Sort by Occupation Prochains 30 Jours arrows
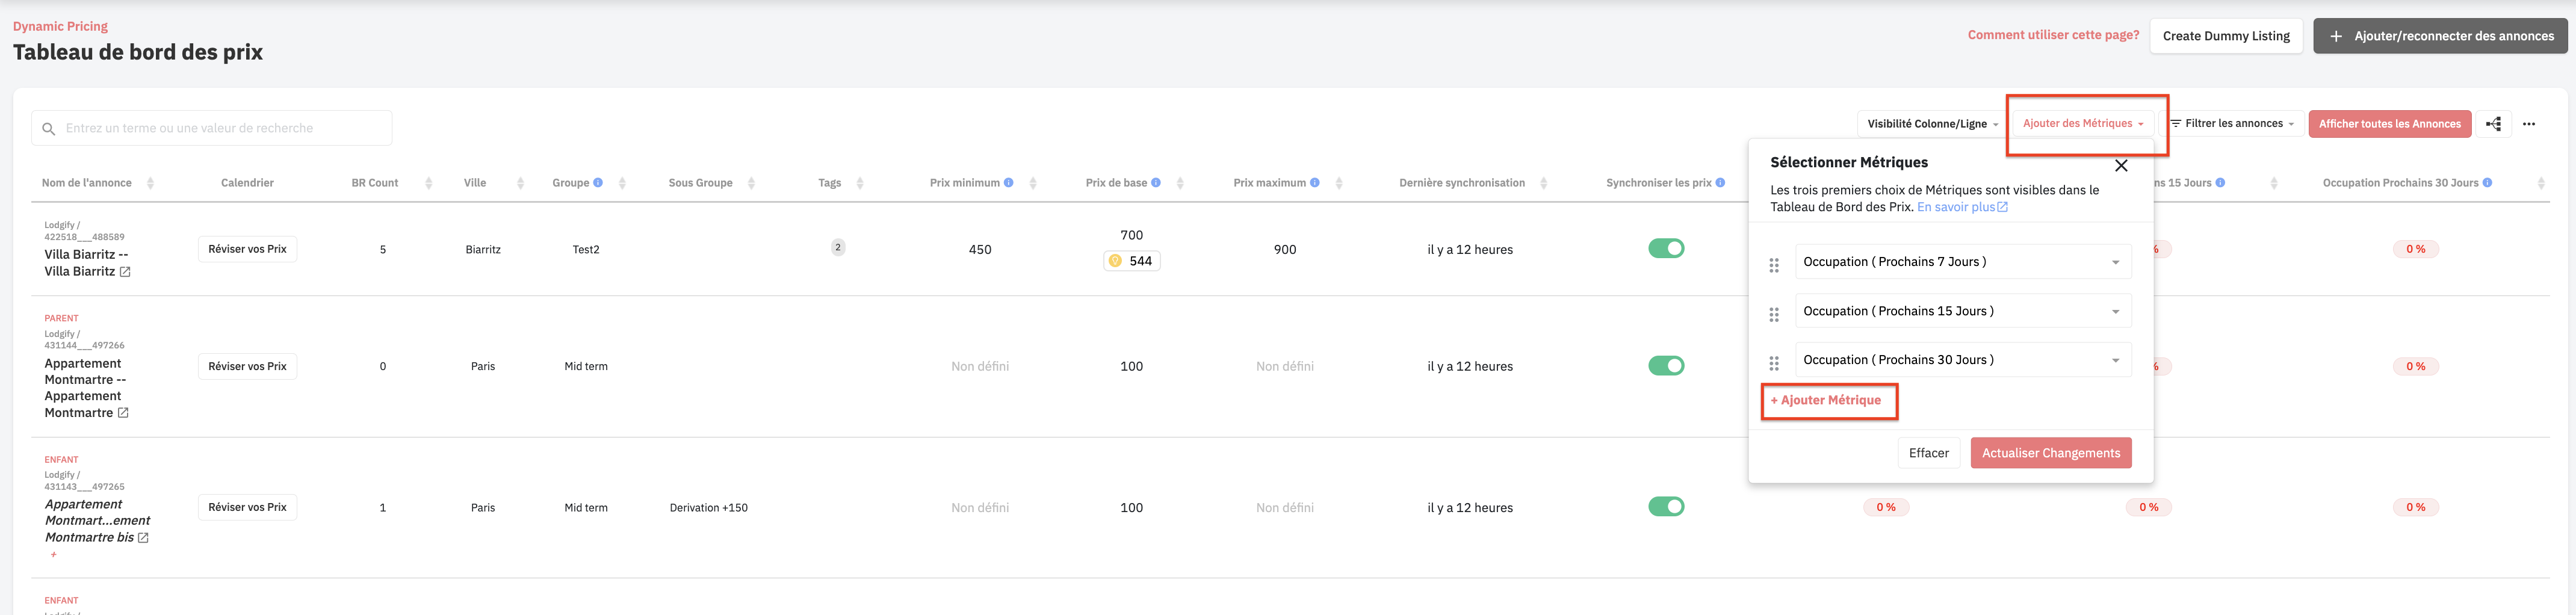This screenshot has width=2576, height=615. coord(2541,183)
